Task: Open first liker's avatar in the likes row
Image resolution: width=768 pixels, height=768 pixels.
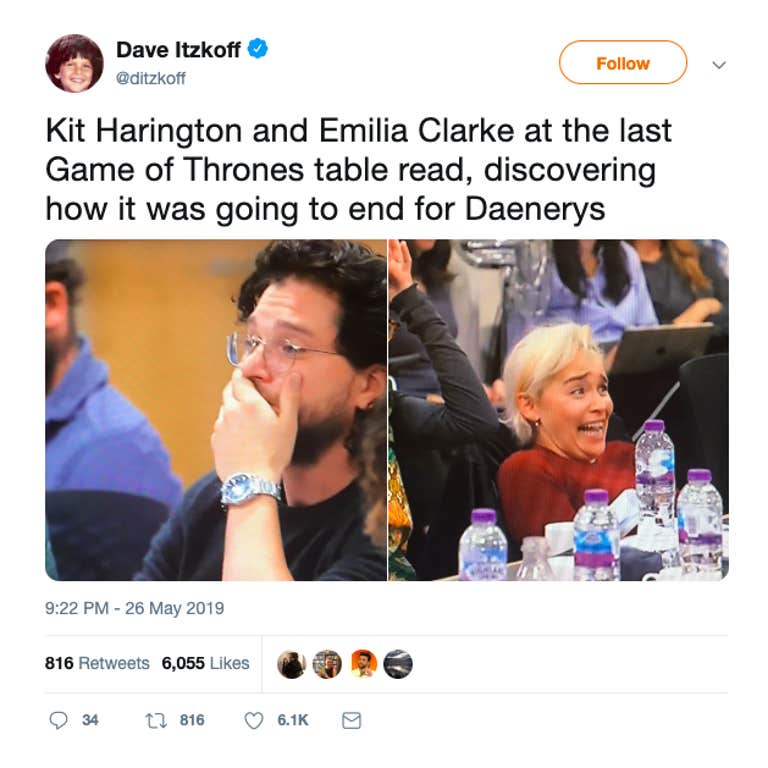Action: 291,664
